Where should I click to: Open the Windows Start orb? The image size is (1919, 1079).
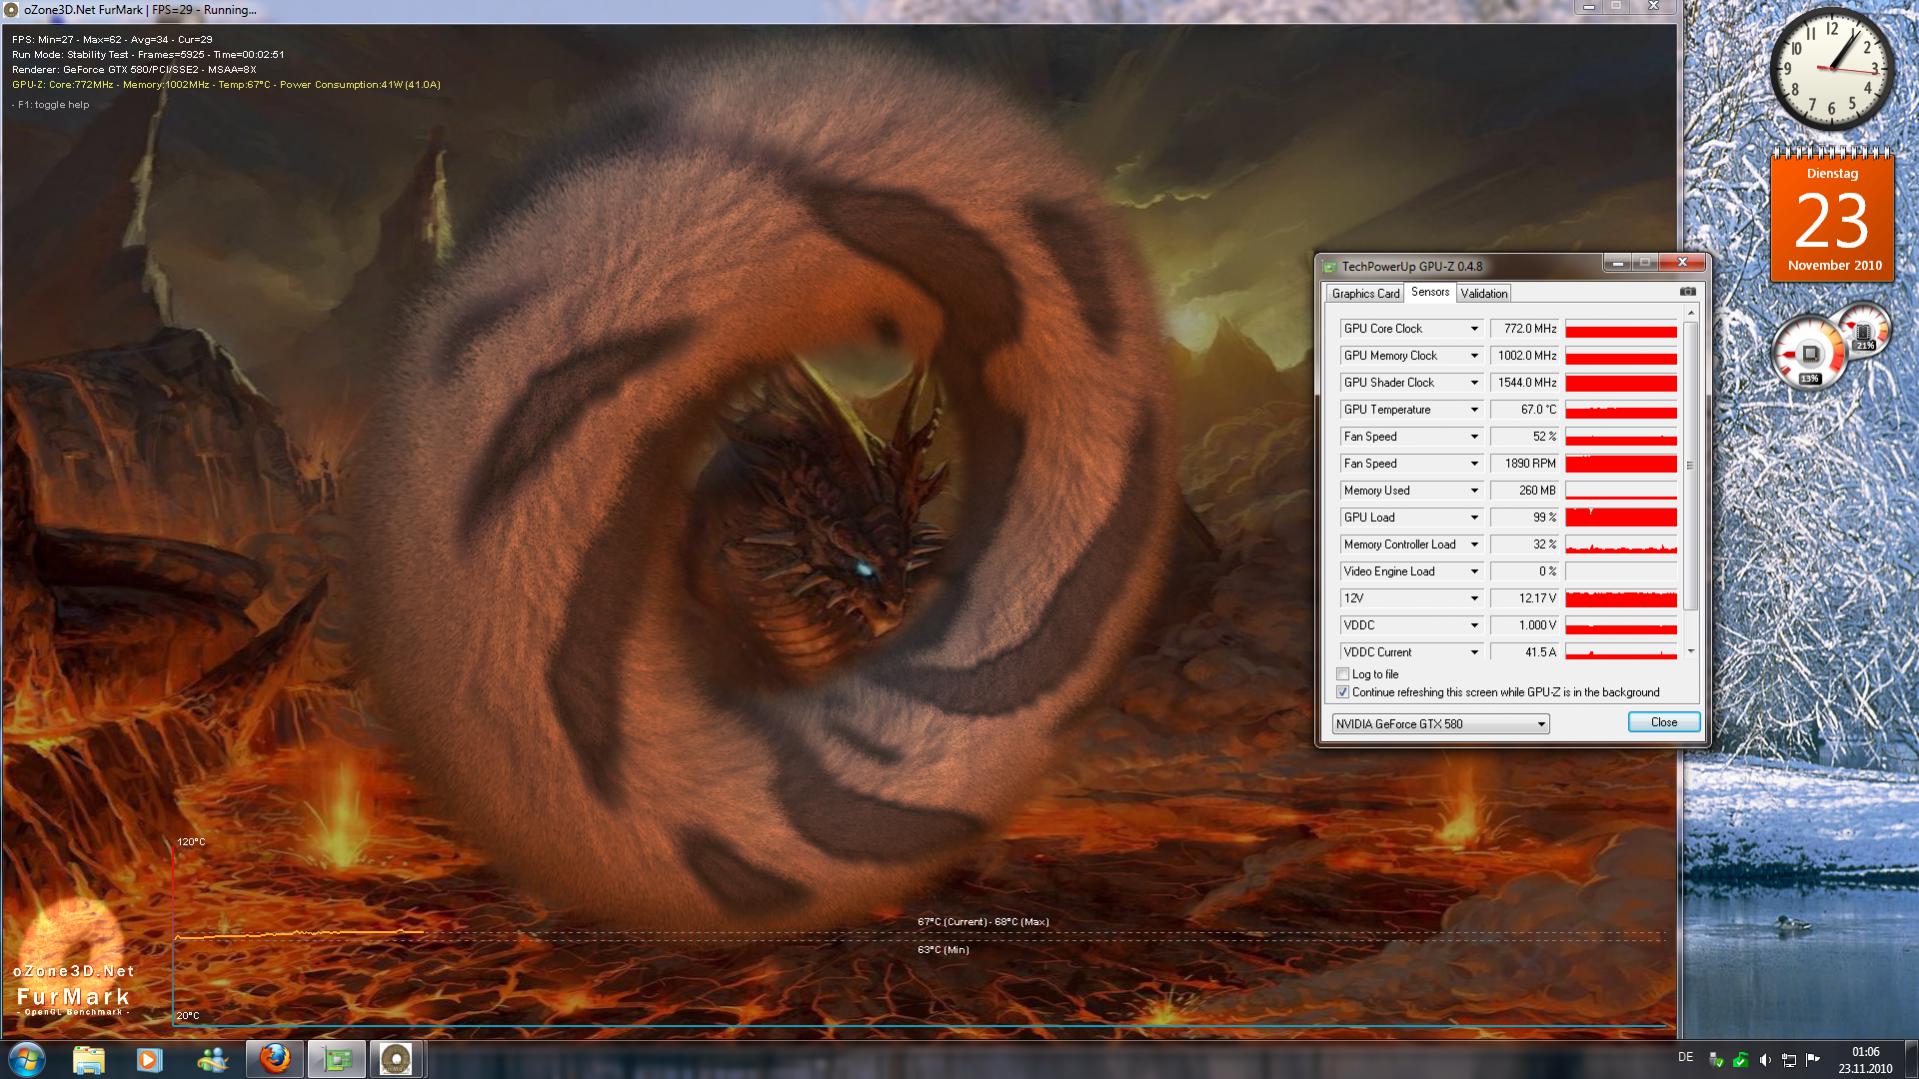point(27,1059)
